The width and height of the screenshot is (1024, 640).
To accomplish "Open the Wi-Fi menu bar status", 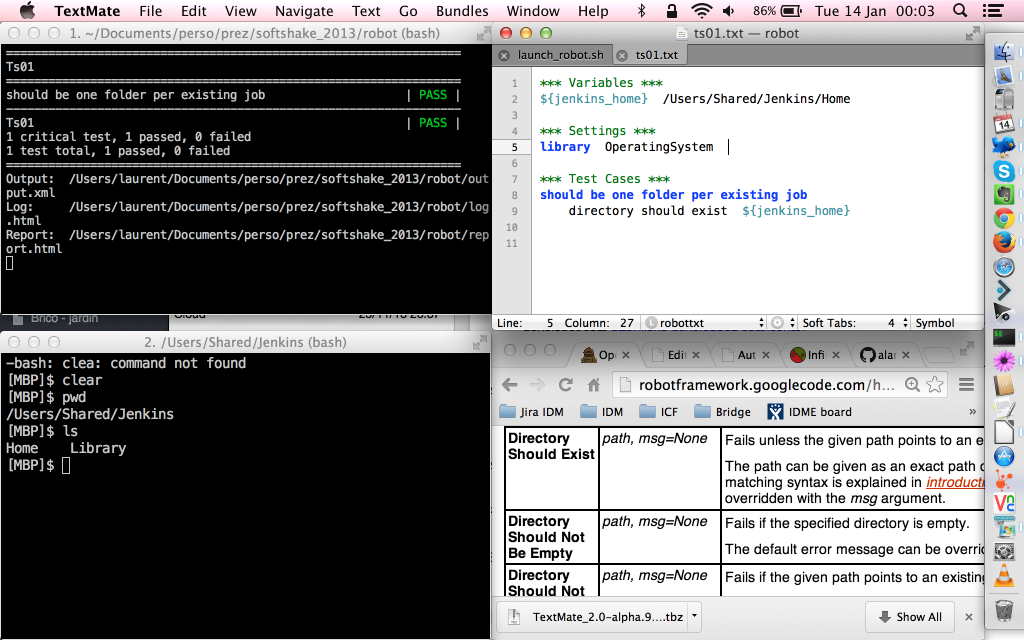I will coord(701,10).
